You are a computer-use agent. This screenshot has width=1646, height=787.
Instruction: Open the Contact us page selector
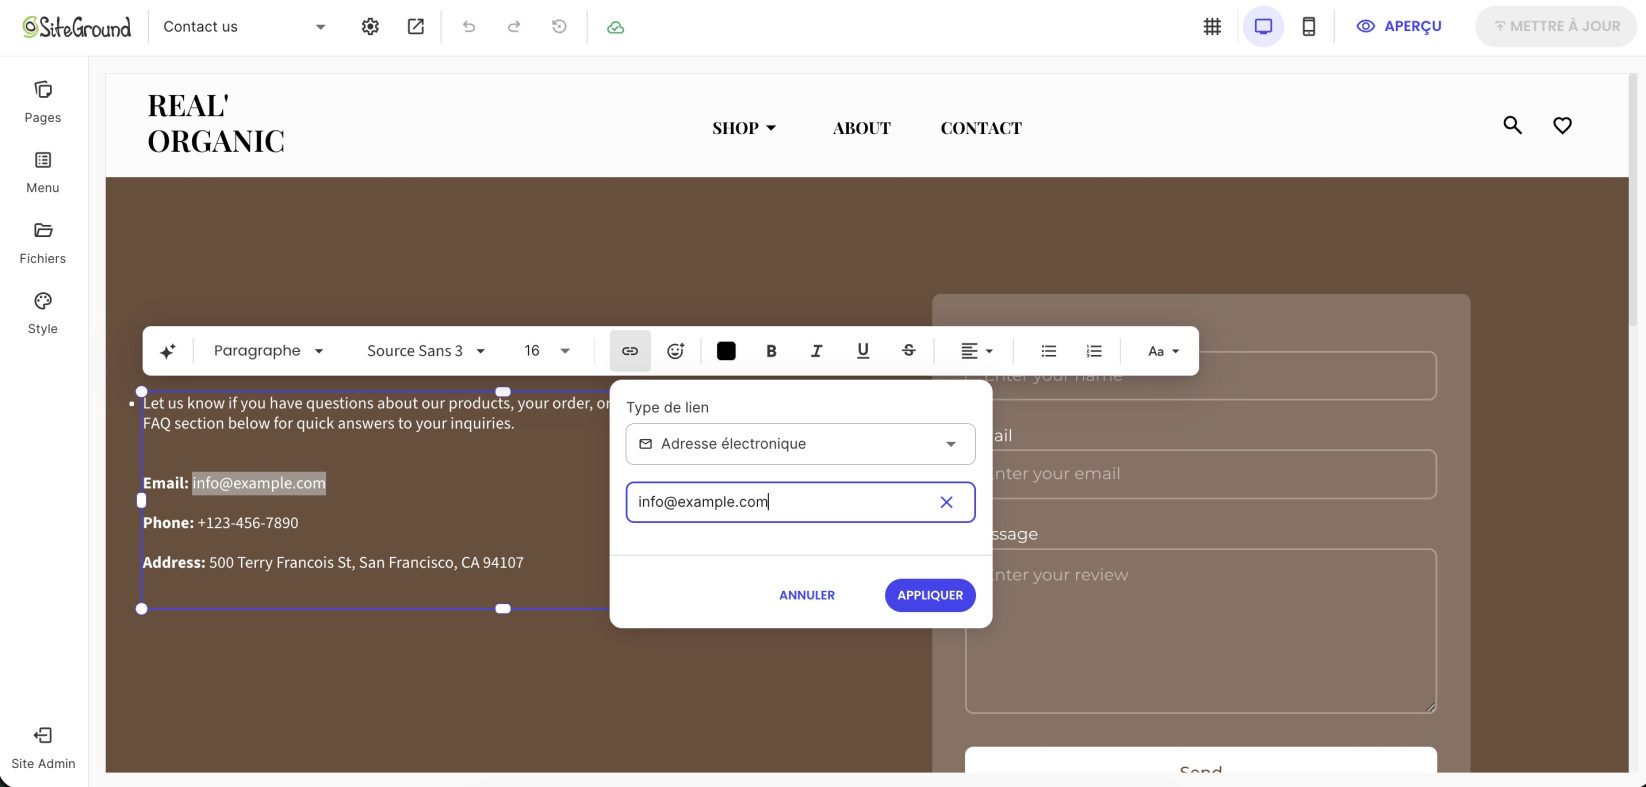click(245, 27)
